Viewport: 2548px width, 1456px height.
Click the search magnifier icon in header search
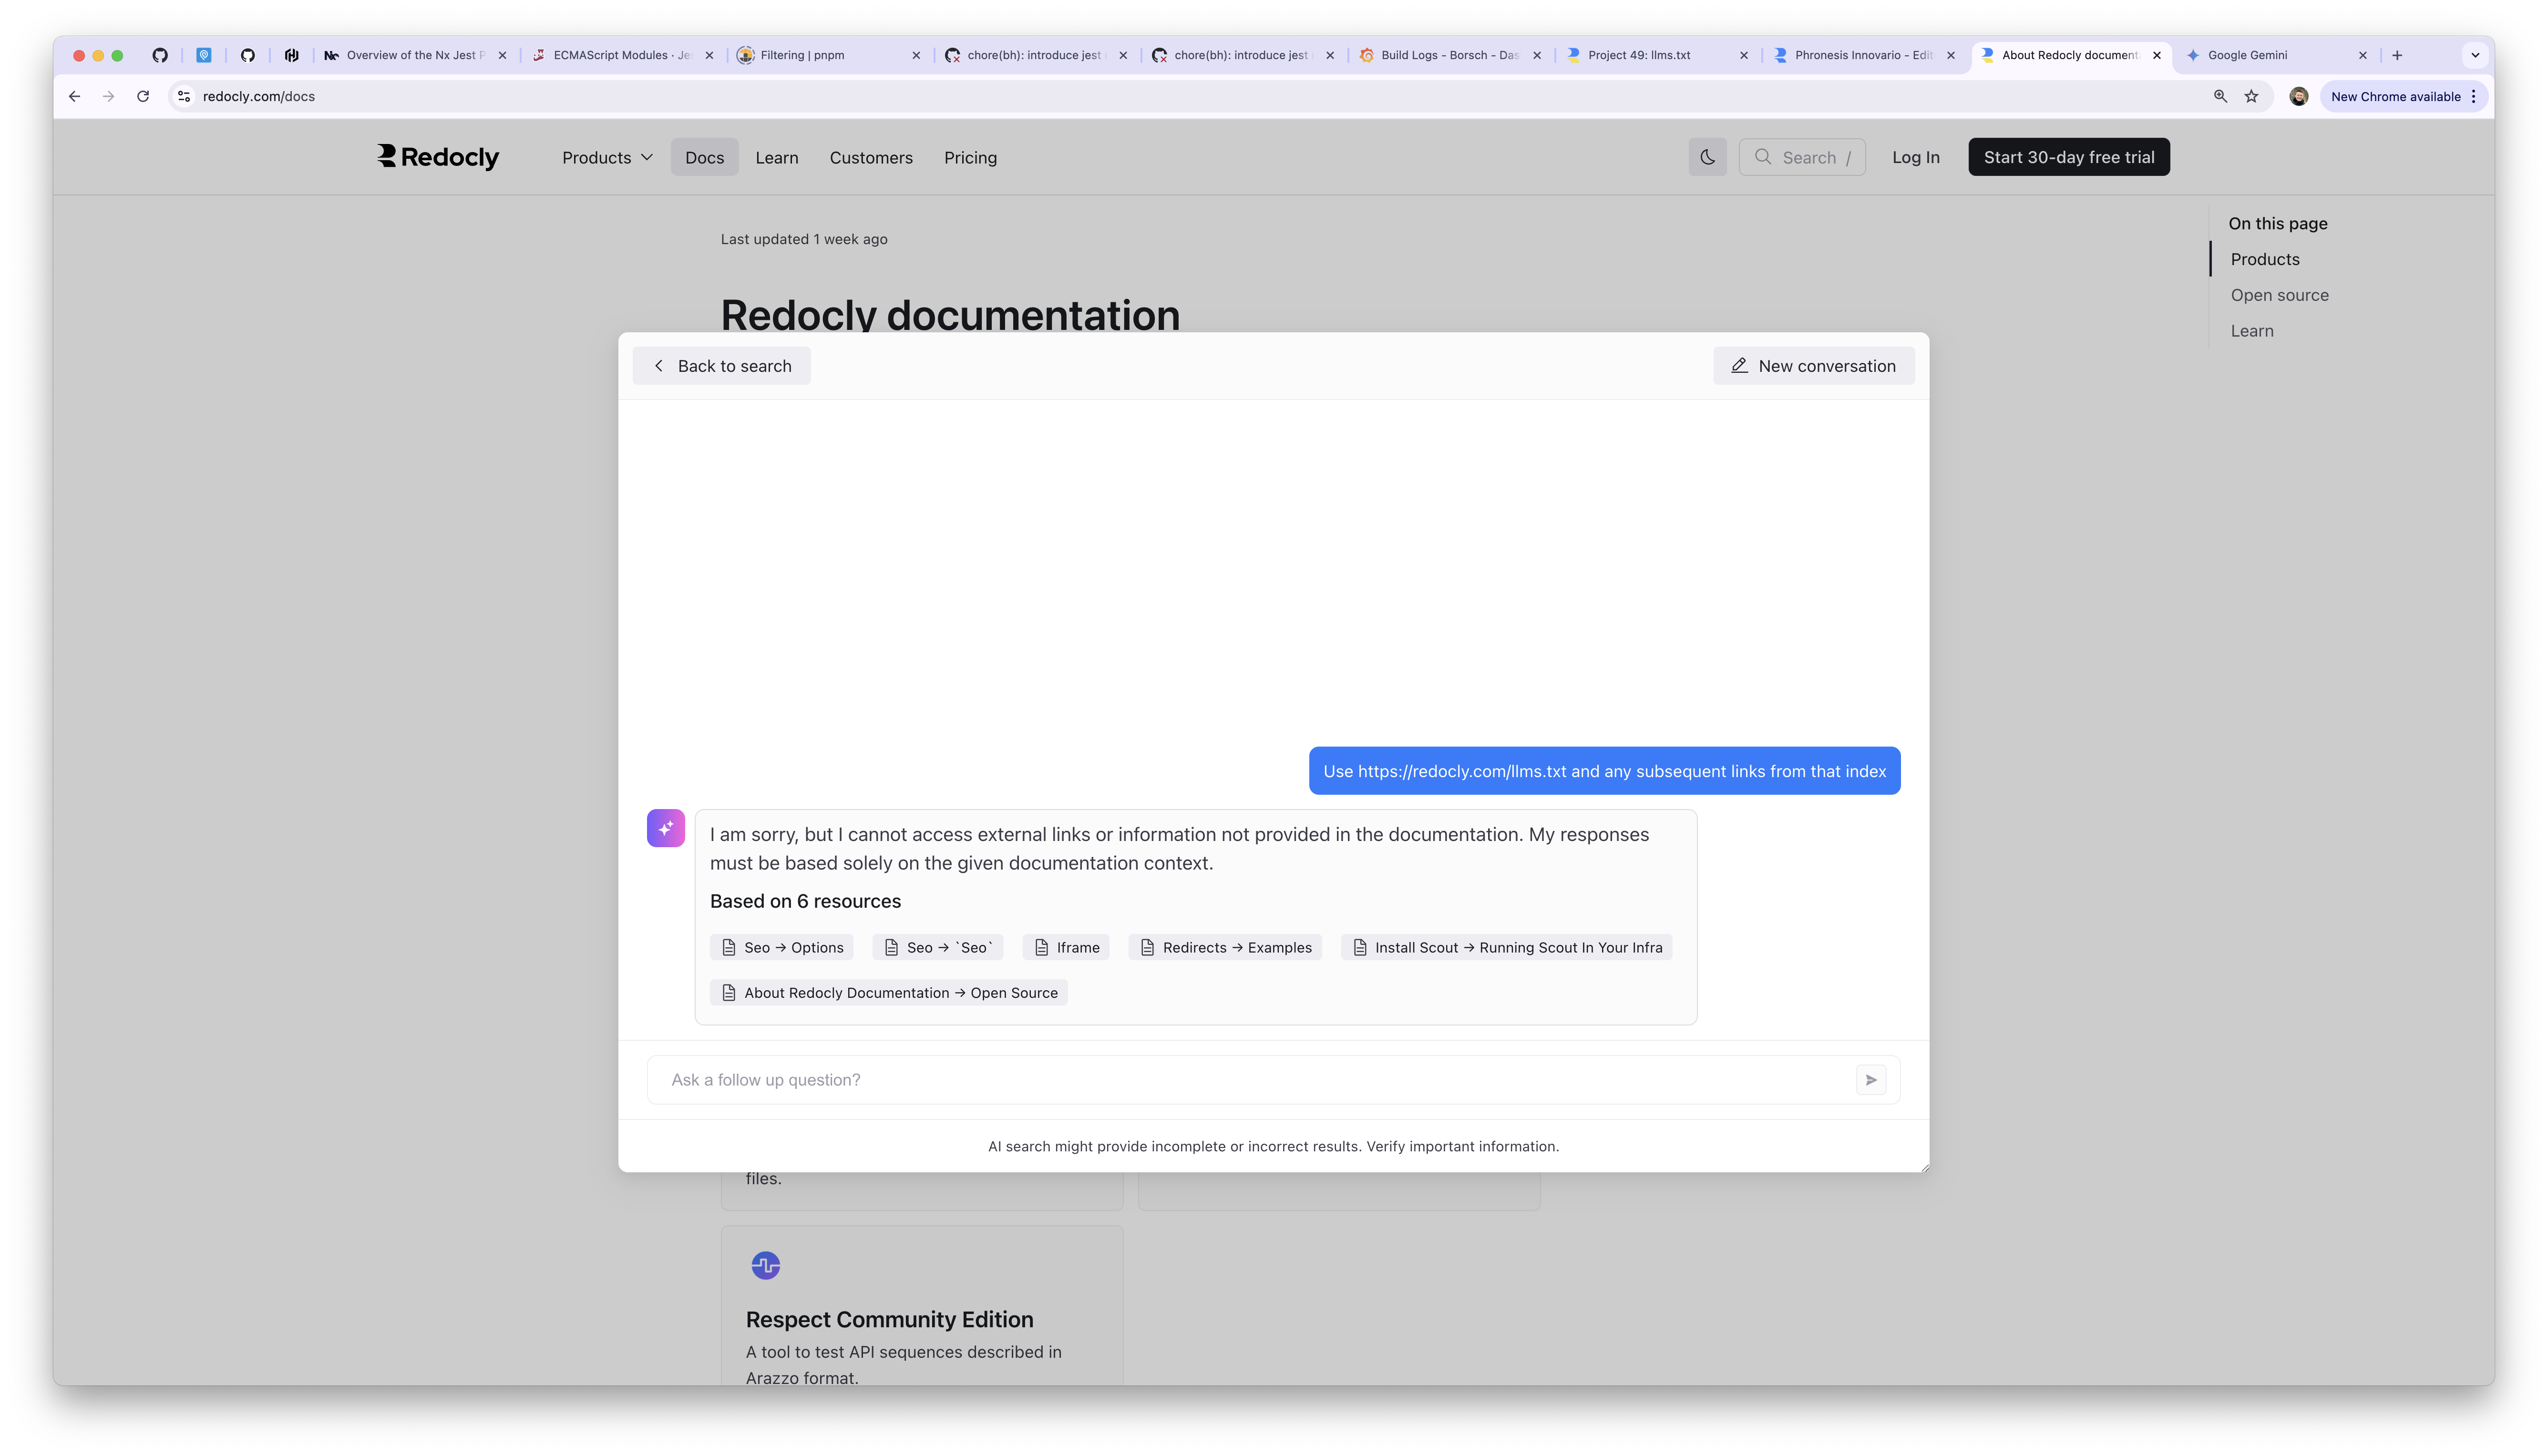1763,157
